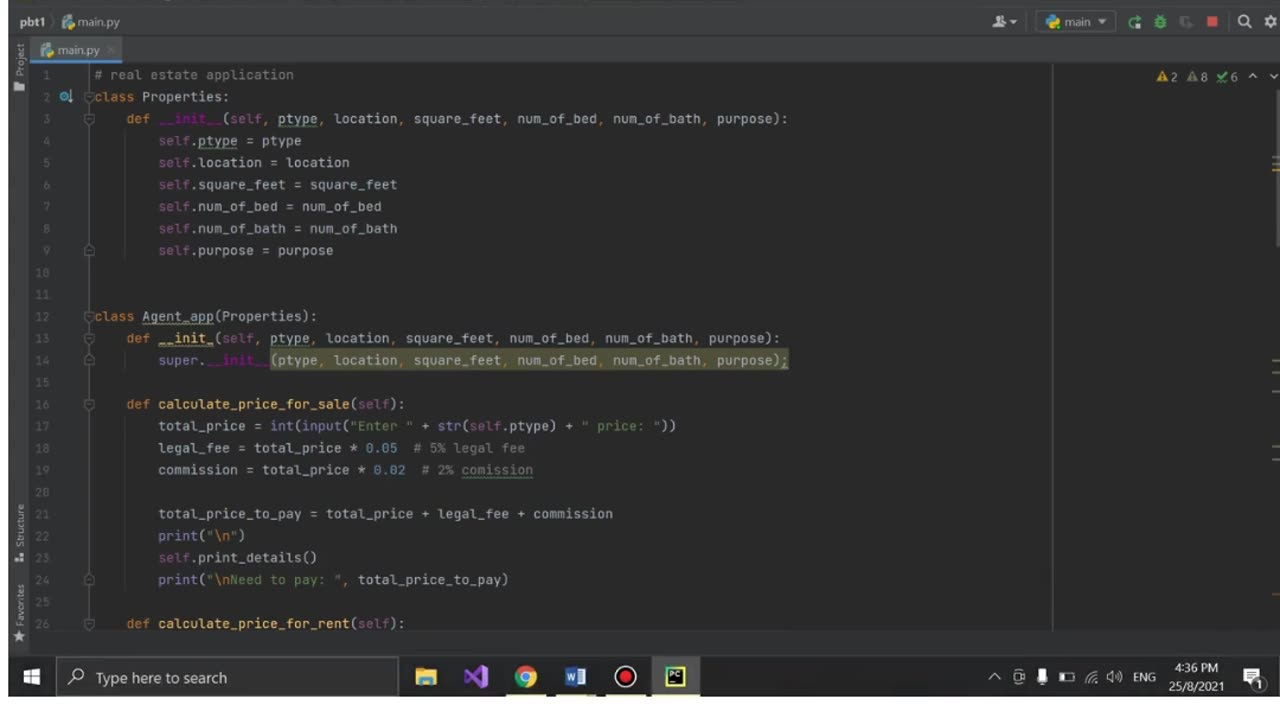The image size is (1280, 720).
Task: Open Search Everywhere magnifier icon
Action: (x=1244, y=21)
